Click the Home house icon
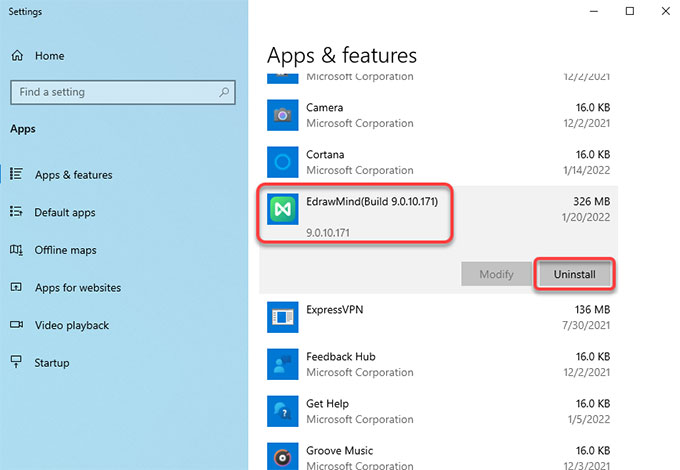680x470 pixels. (x=17, y=55)
